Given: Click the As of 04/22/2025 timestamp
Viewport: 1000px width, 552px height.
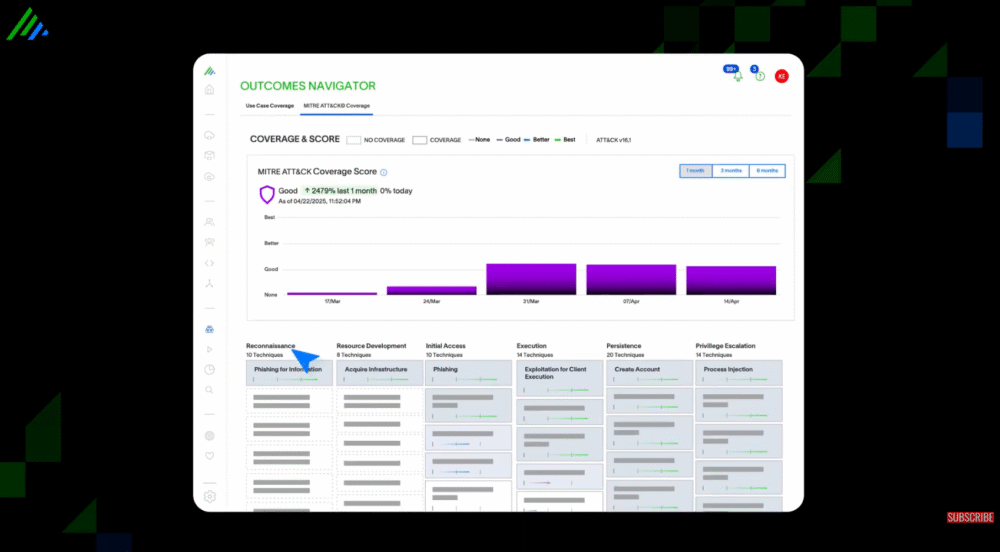Looking at the screenshot, I should coord(320,201).
